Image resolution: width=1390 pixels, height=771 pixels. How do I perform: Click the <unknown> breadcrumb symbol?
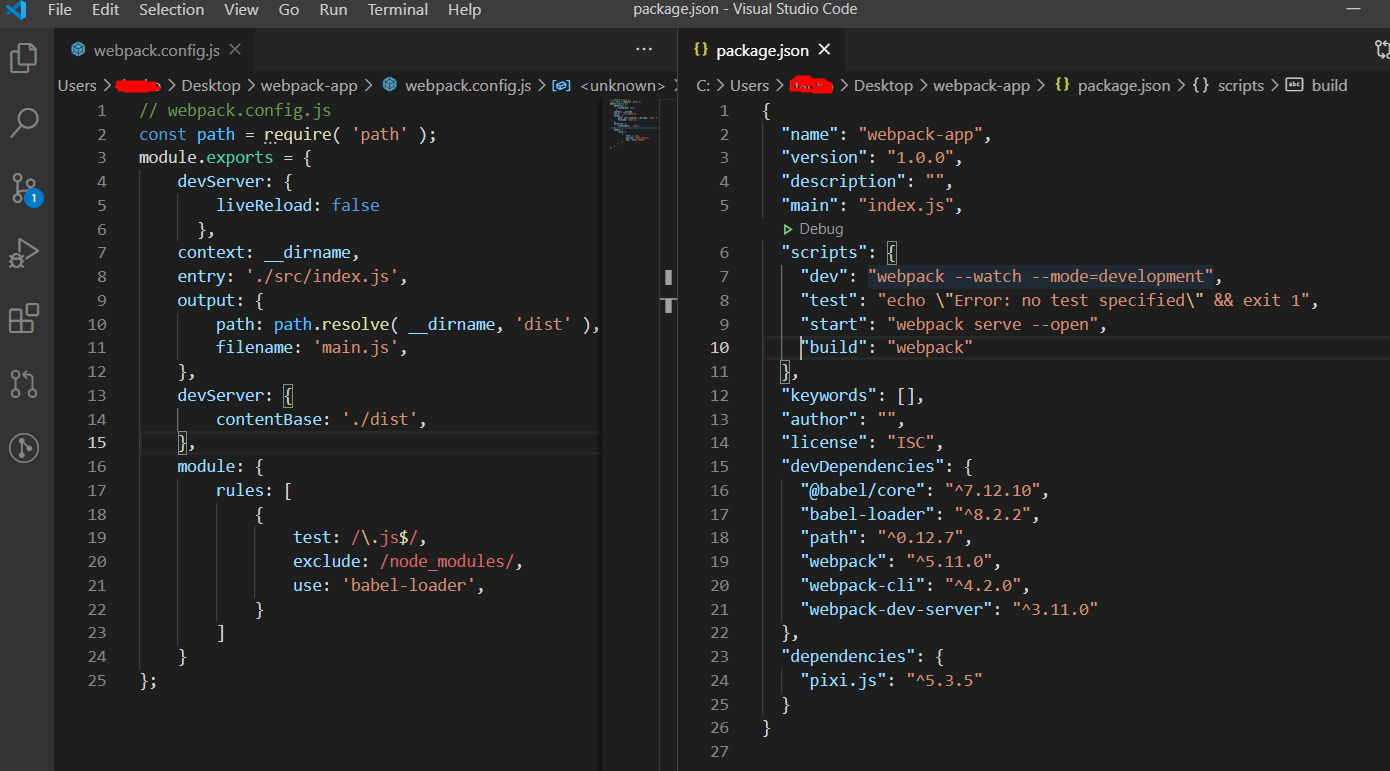pyautogui.click(x=622, y=86)
